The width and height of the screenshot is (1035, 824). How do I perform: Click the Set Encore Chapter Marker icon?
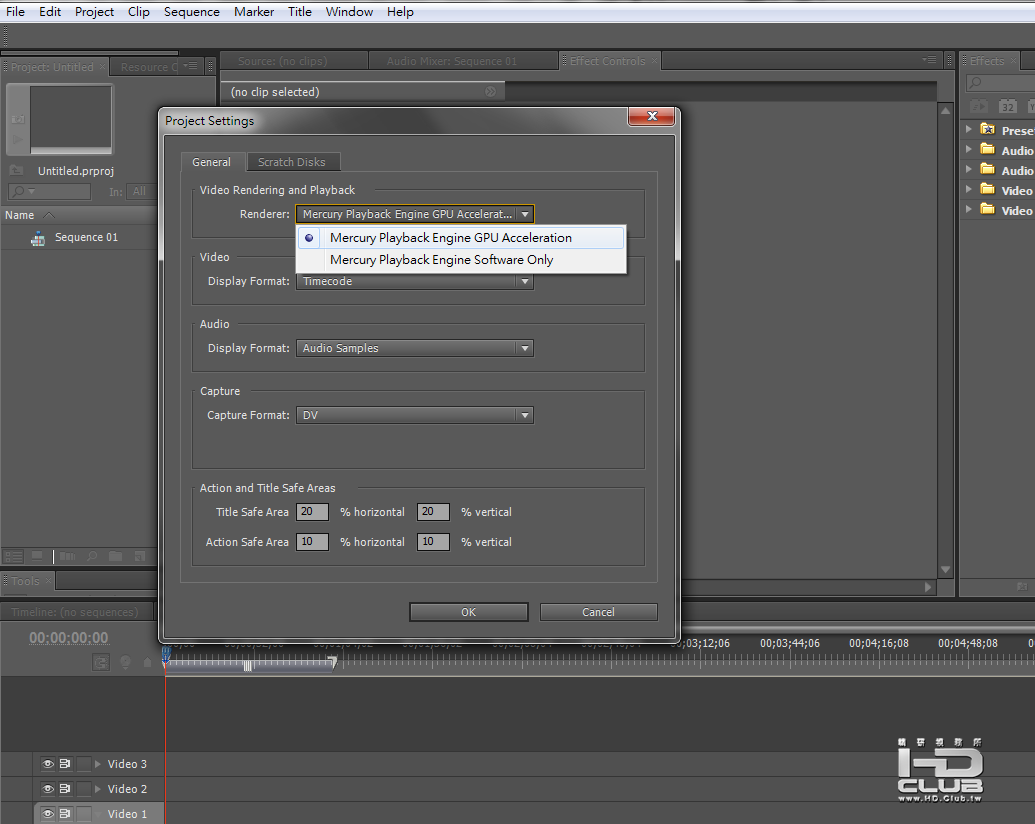(125, 662)
